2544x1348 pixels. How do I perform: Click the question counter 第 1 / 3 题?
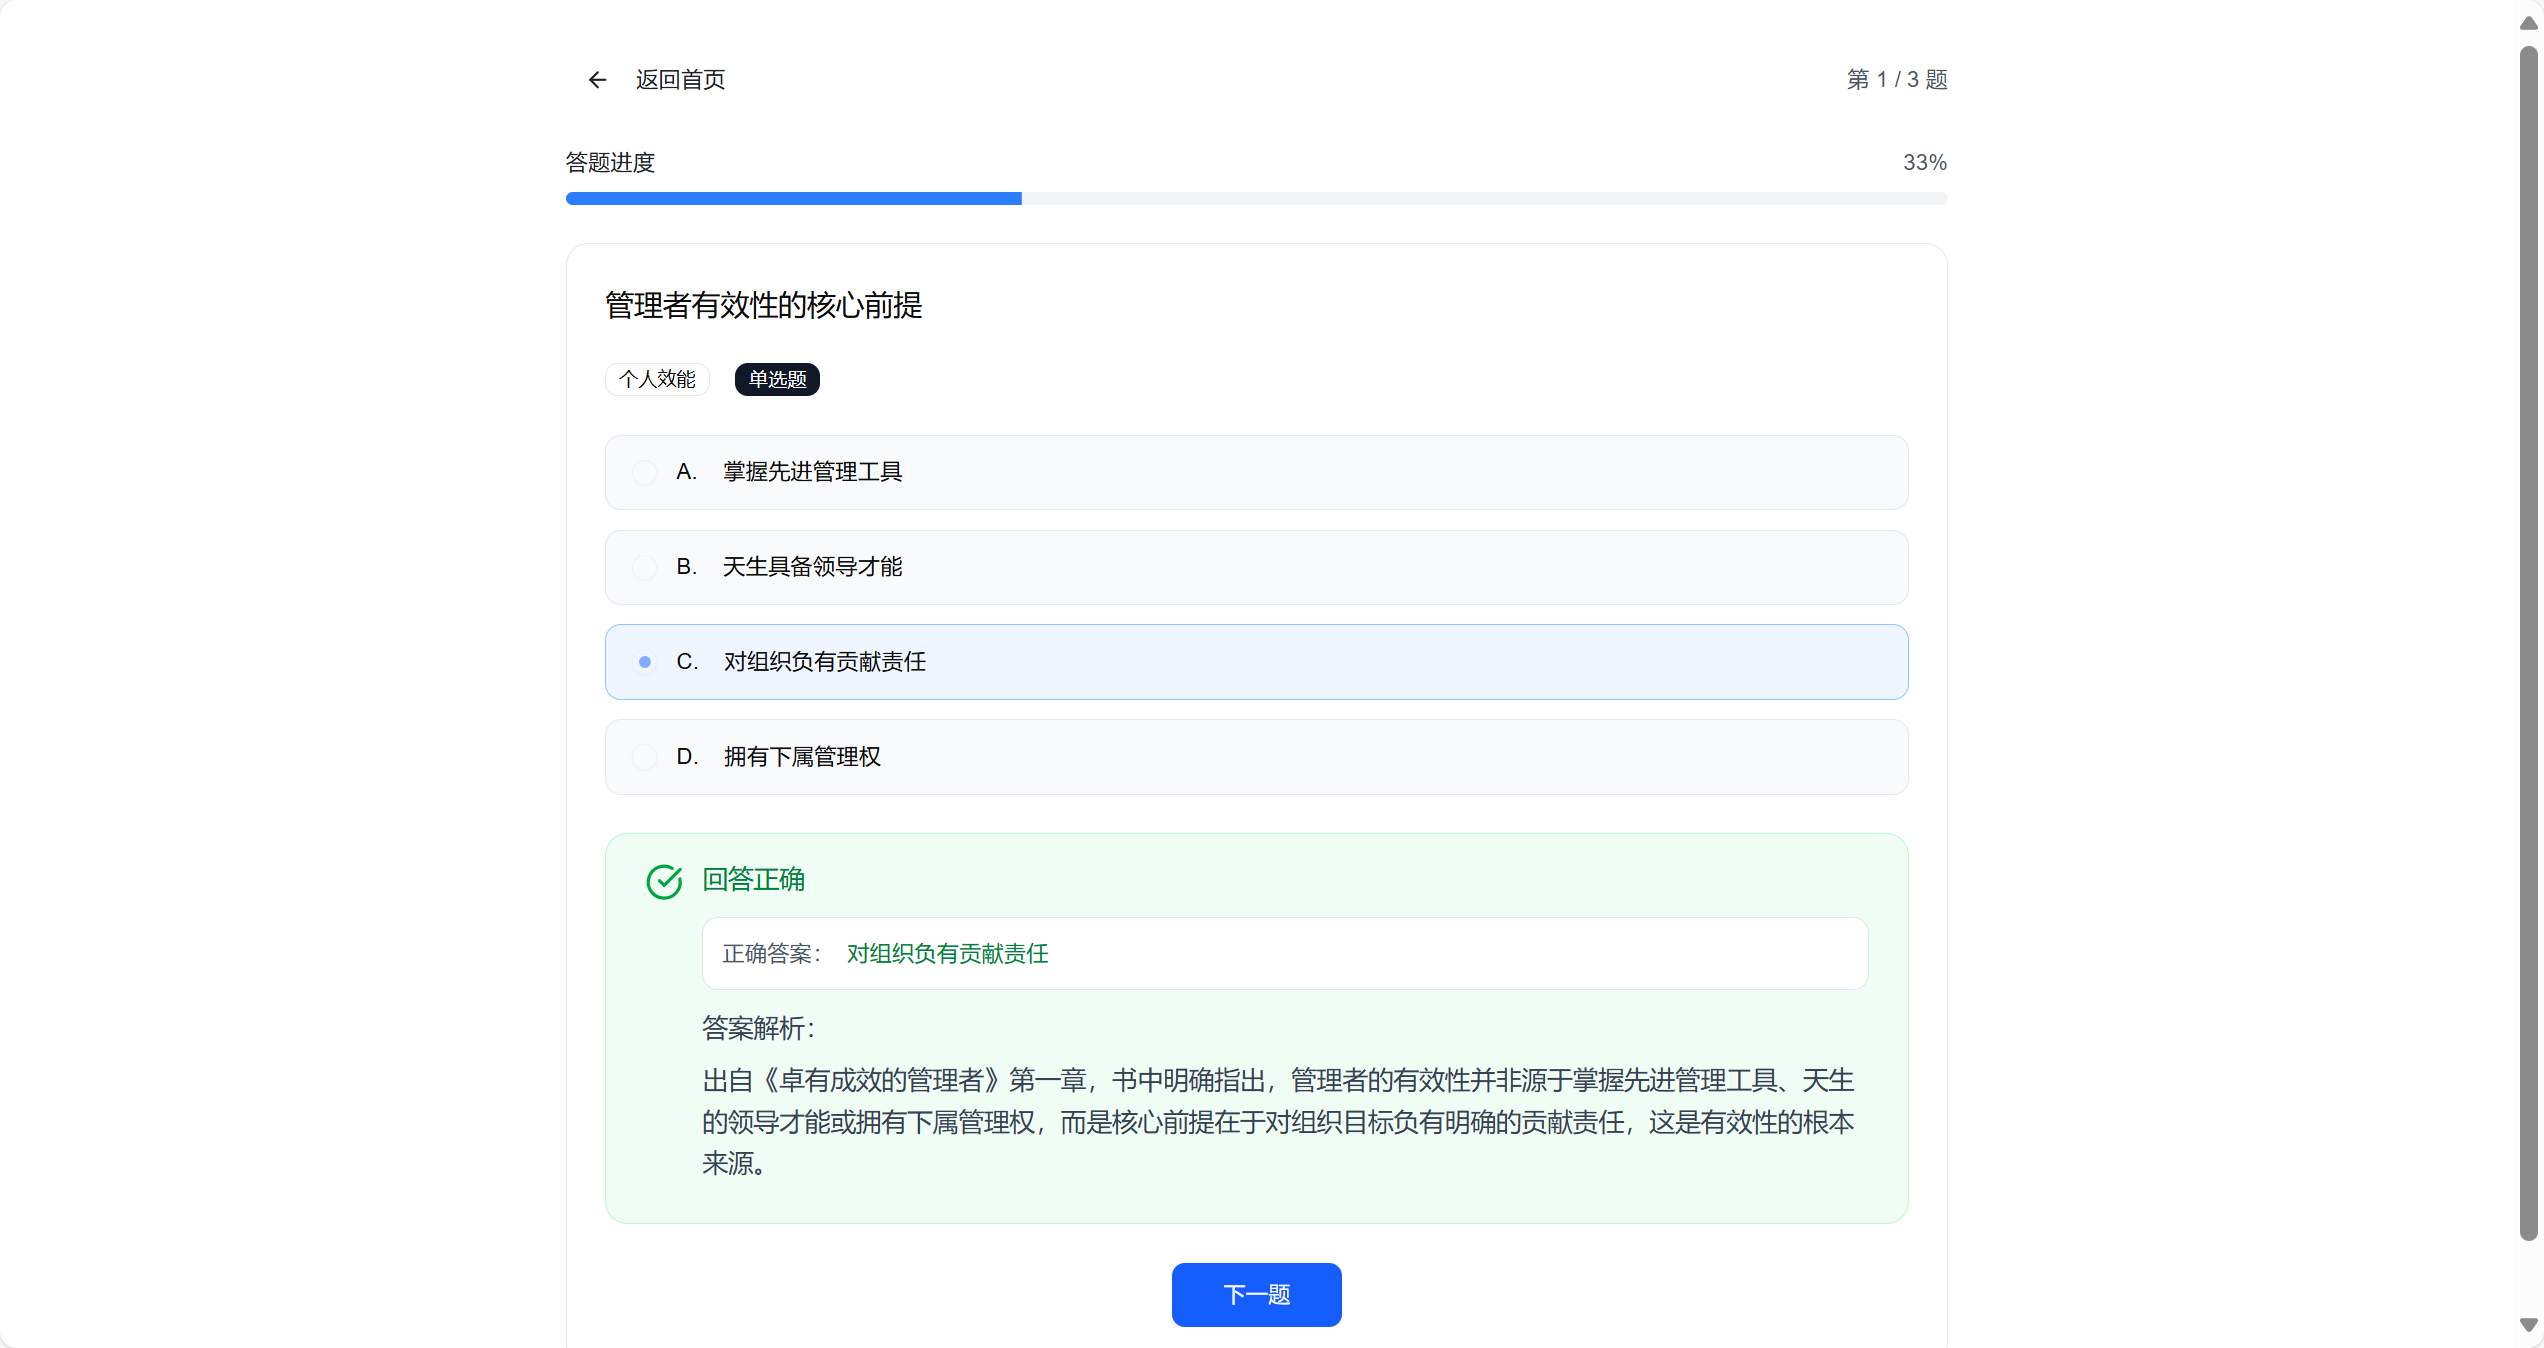coord(1896,80)
